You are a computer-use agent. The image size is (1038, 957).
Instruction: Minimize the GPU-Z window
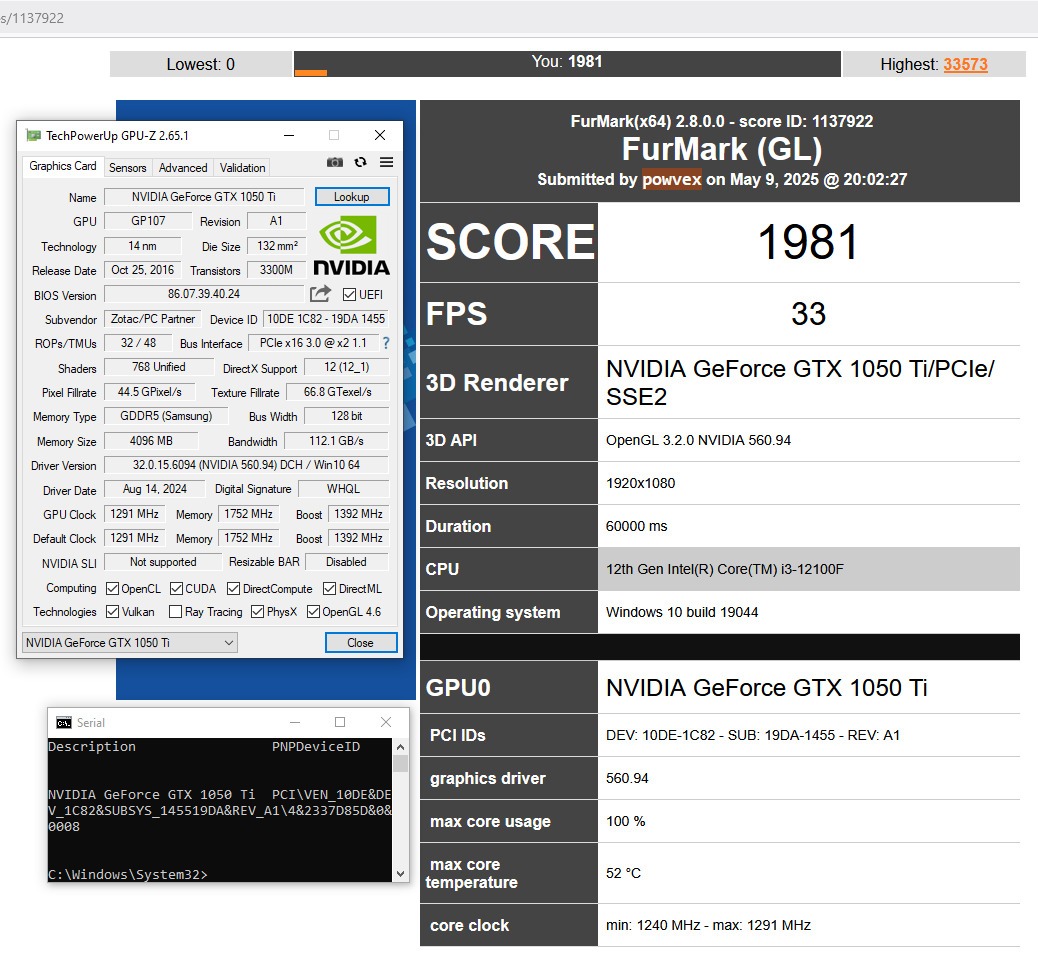point(289,135)
